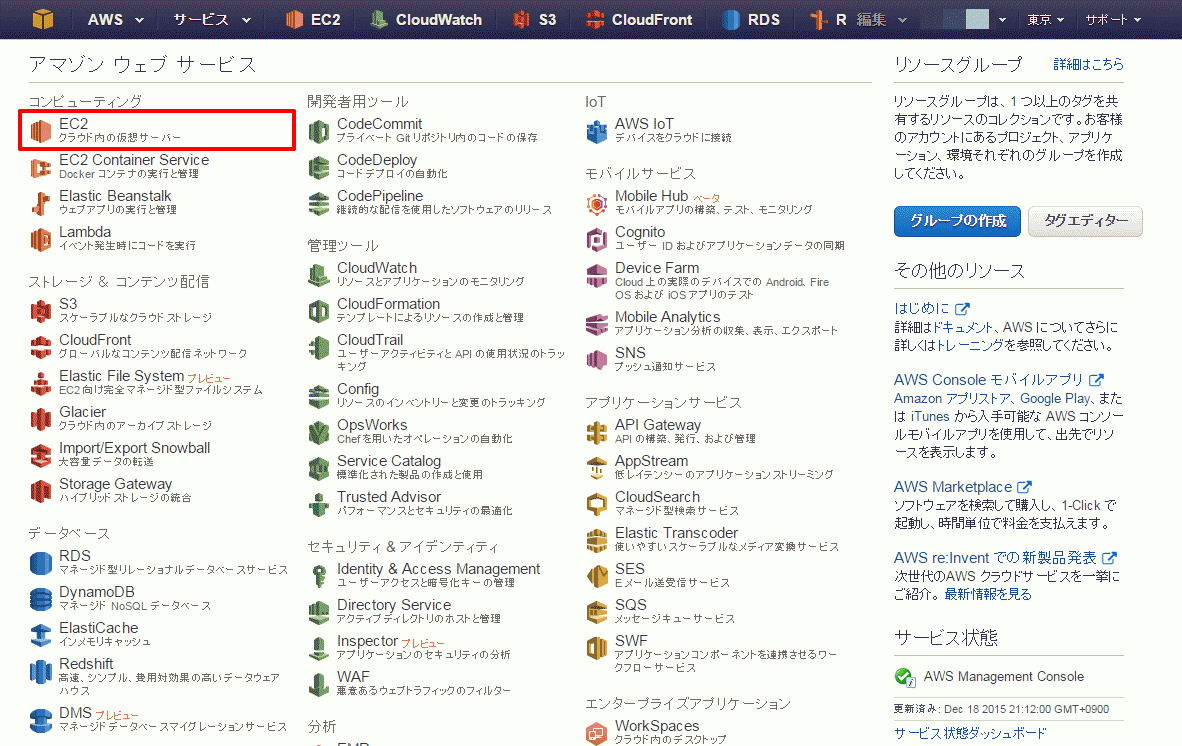The width and height of the screenshot is (1182, 746).
Task: Click the タグエディター button
Action: [1086, 221]
